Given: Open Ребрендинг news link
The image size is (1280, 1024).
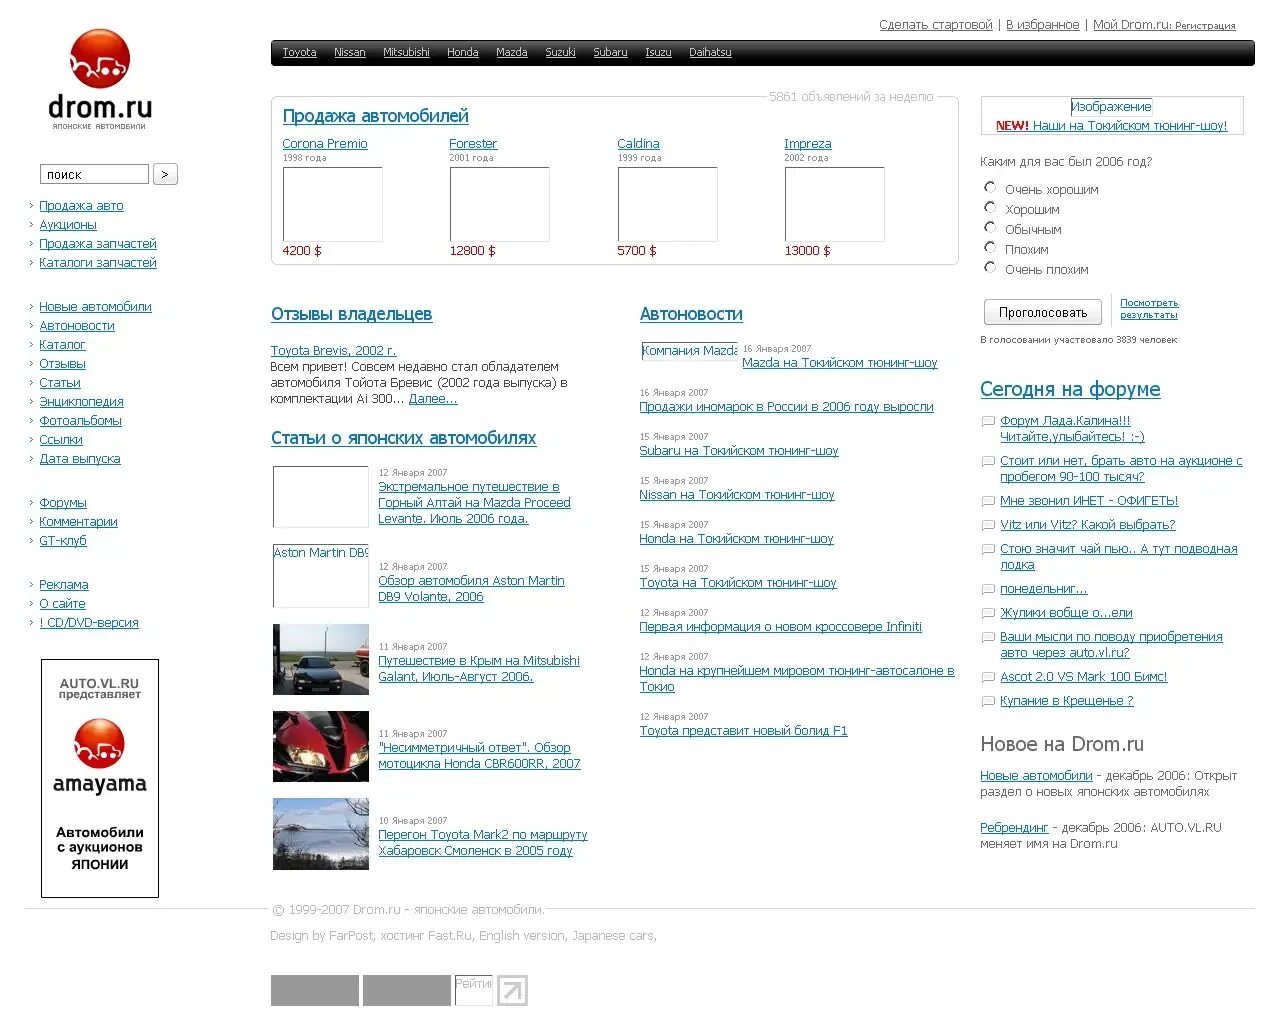Looking at the screenshot, I should click(x=1014, y=828).
